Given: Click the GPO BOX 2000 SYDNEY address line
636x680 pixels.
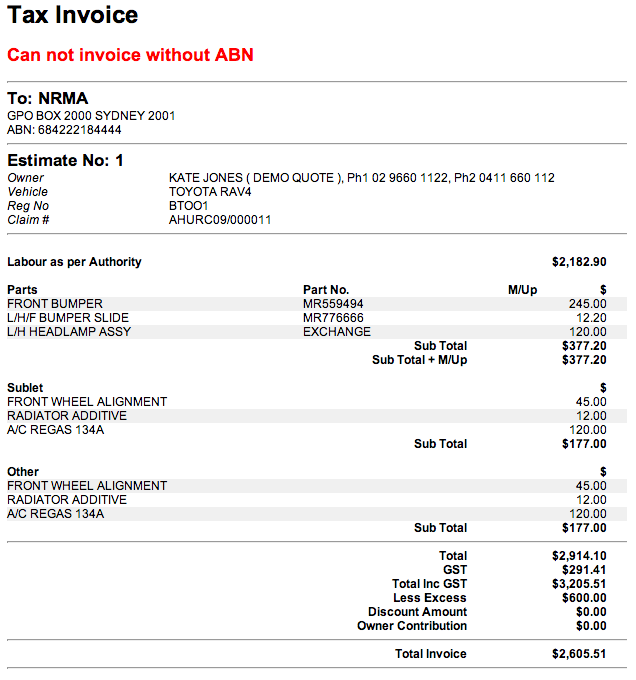Looking at the screenshot, I should coord(91,116).
